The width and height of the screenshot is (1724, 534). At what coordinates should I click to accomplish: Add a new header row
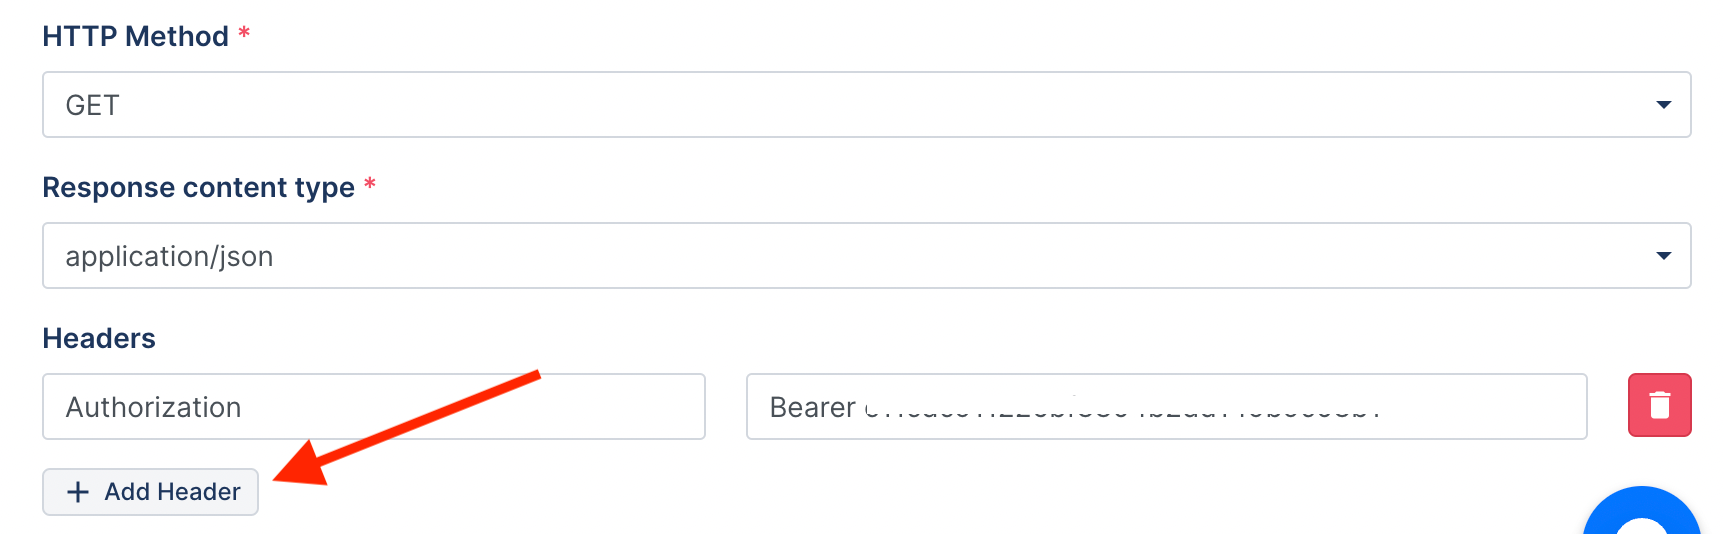click(x=150, y=492)
